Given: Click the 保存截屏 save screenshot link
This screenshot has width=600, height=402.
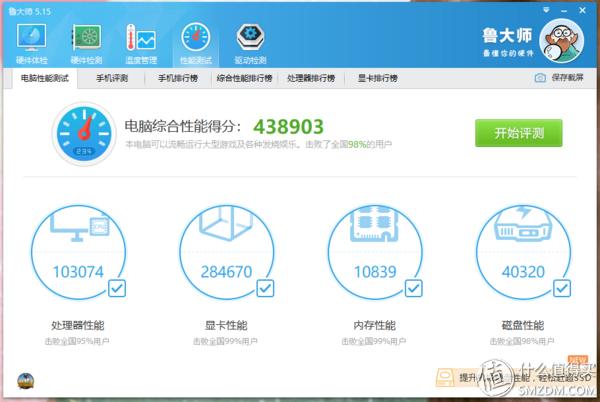Looking at the screenshot, I should pyautogui.click(x=567, y=78).
